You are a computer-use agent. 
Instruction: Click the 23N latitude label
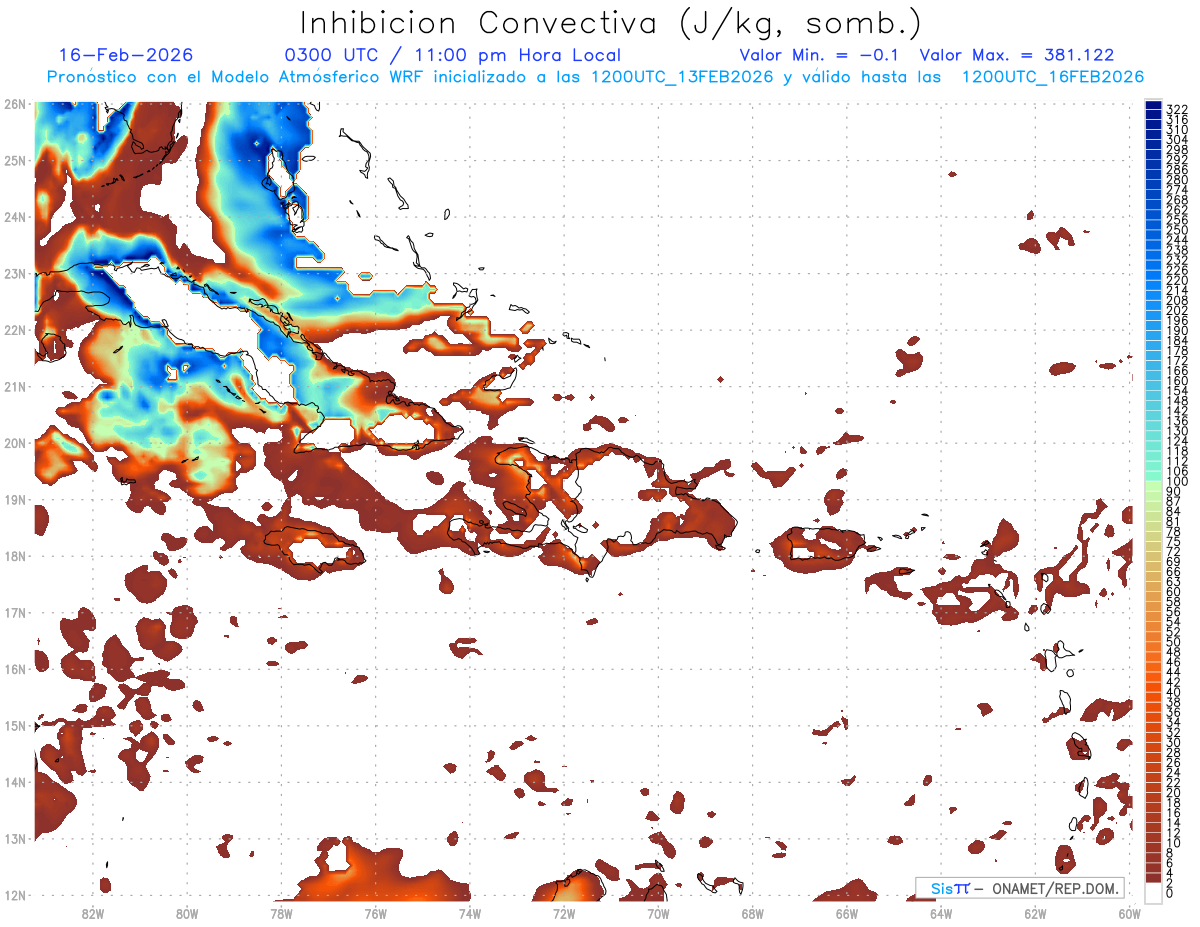[x=14, y=274]
